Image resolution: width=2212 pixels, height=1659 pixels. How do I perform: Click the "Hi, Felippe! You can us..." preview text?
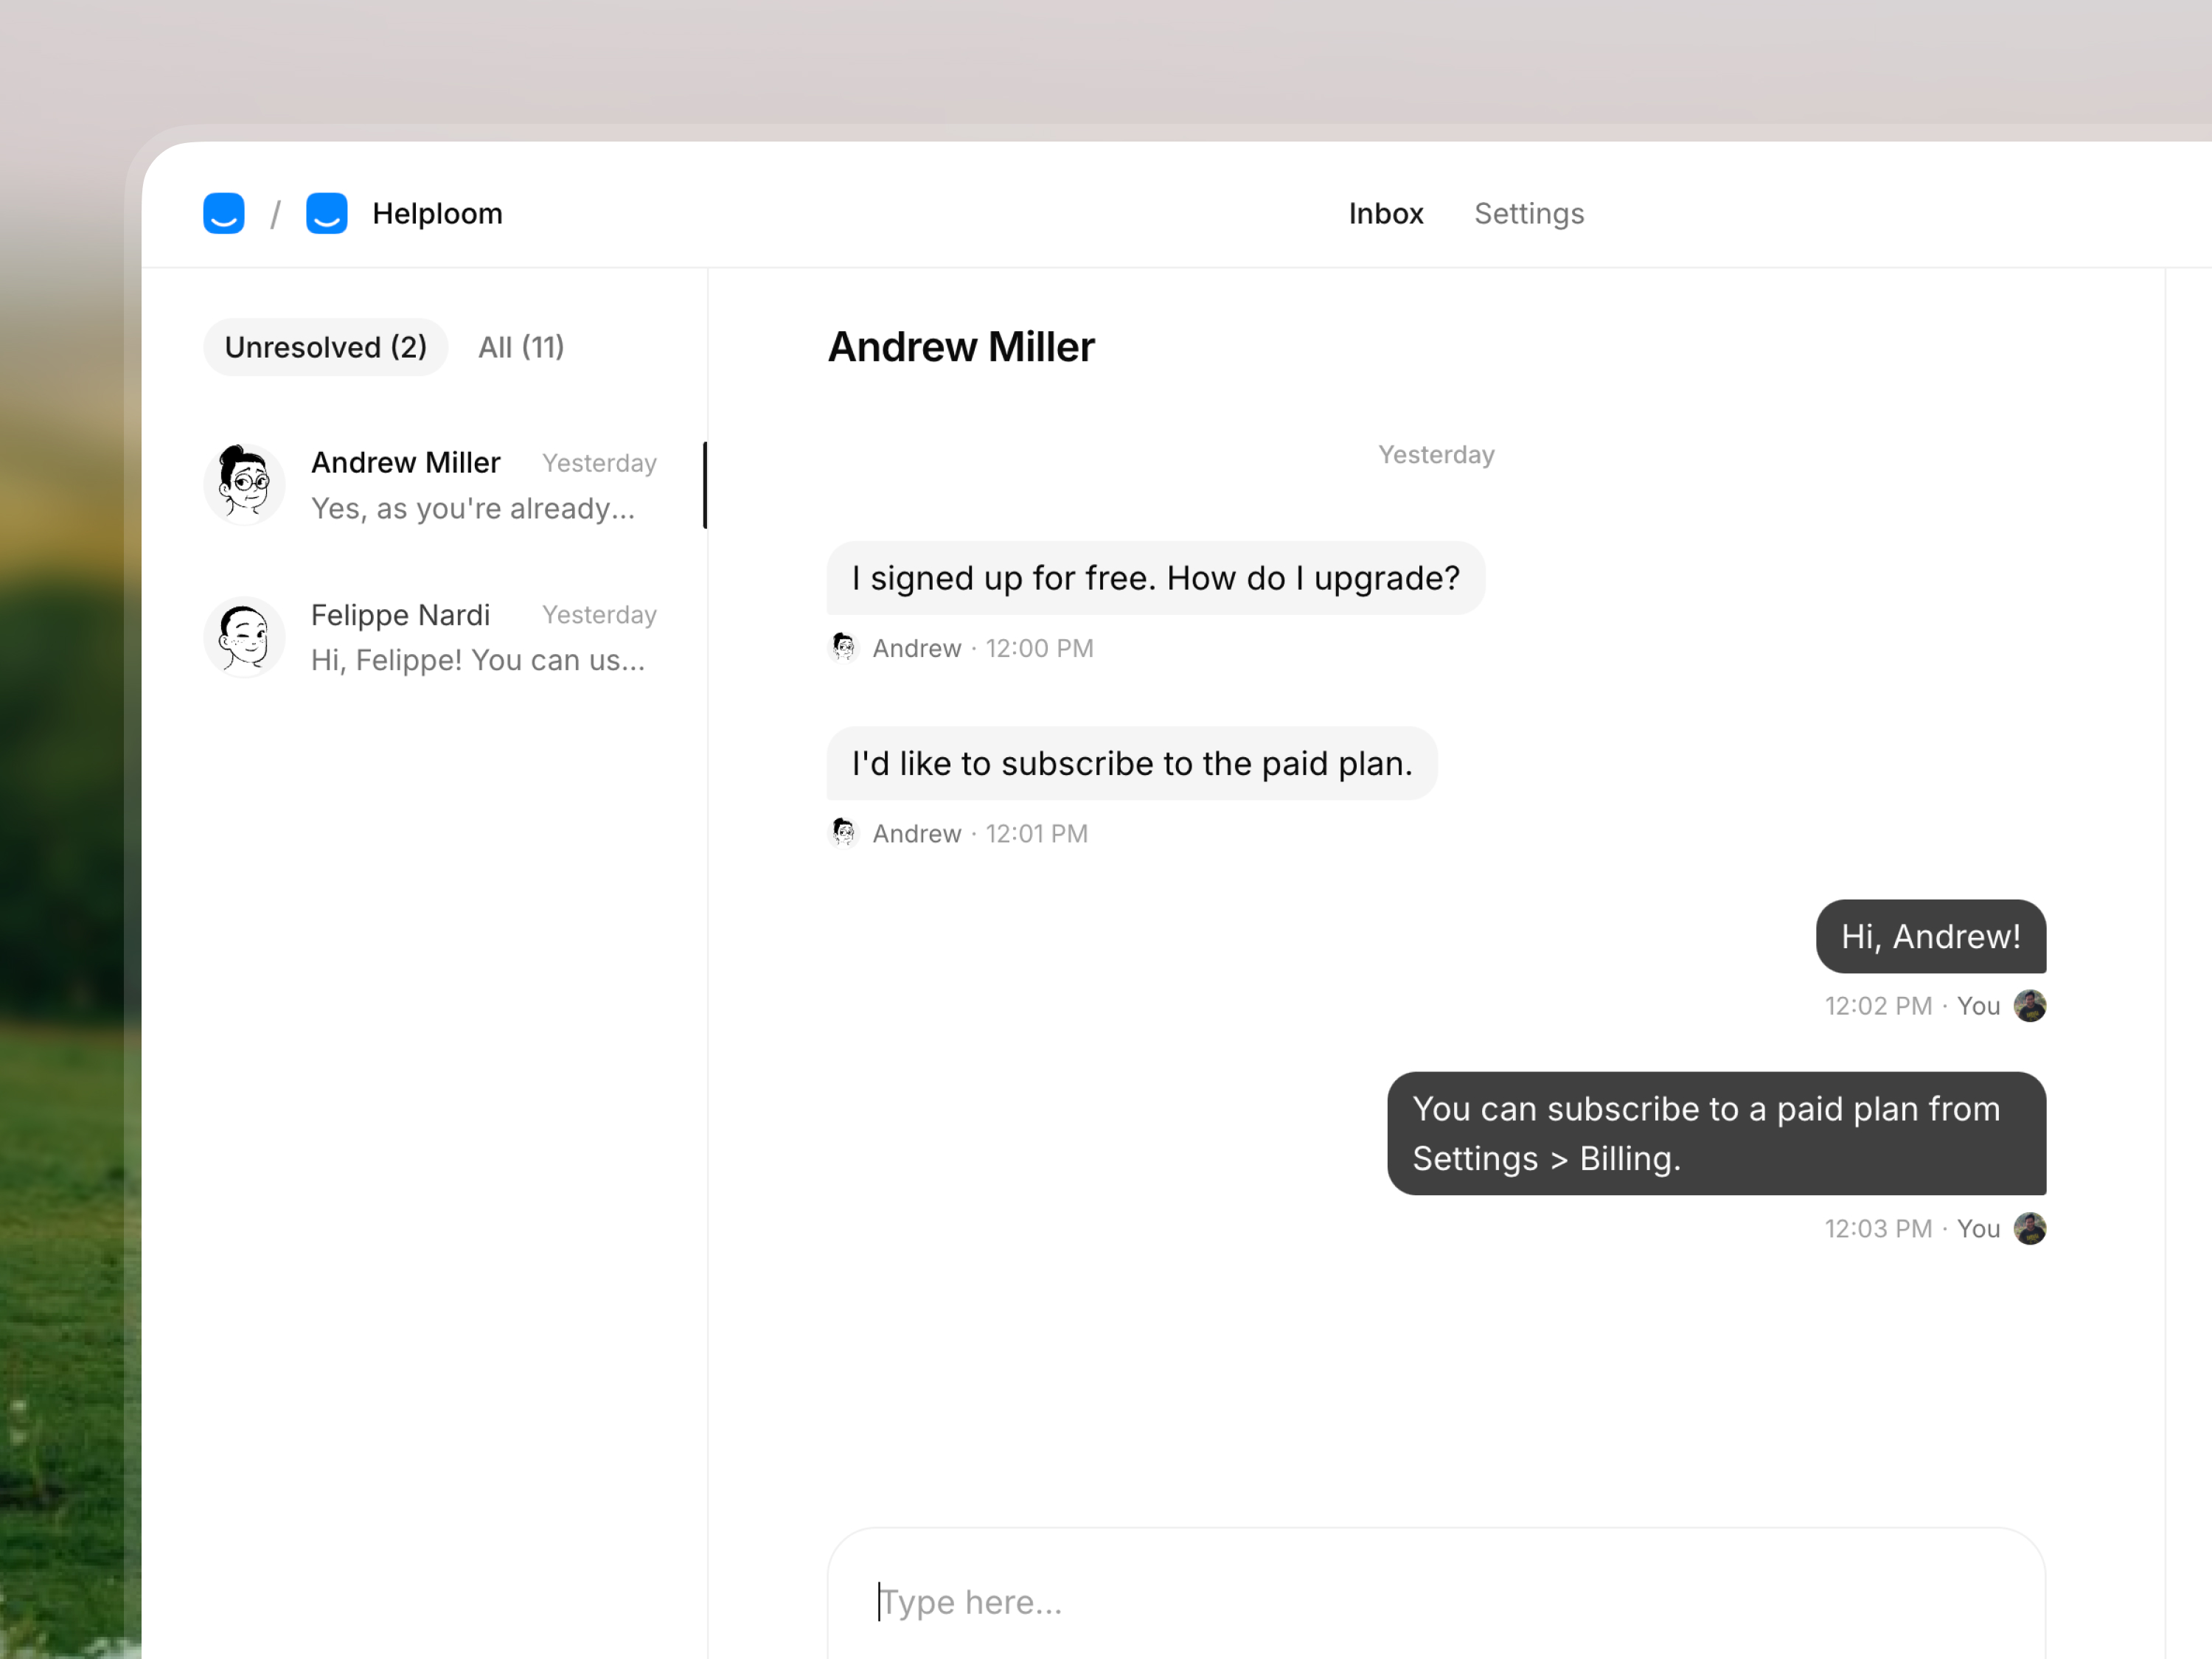(x=478, y=660)
